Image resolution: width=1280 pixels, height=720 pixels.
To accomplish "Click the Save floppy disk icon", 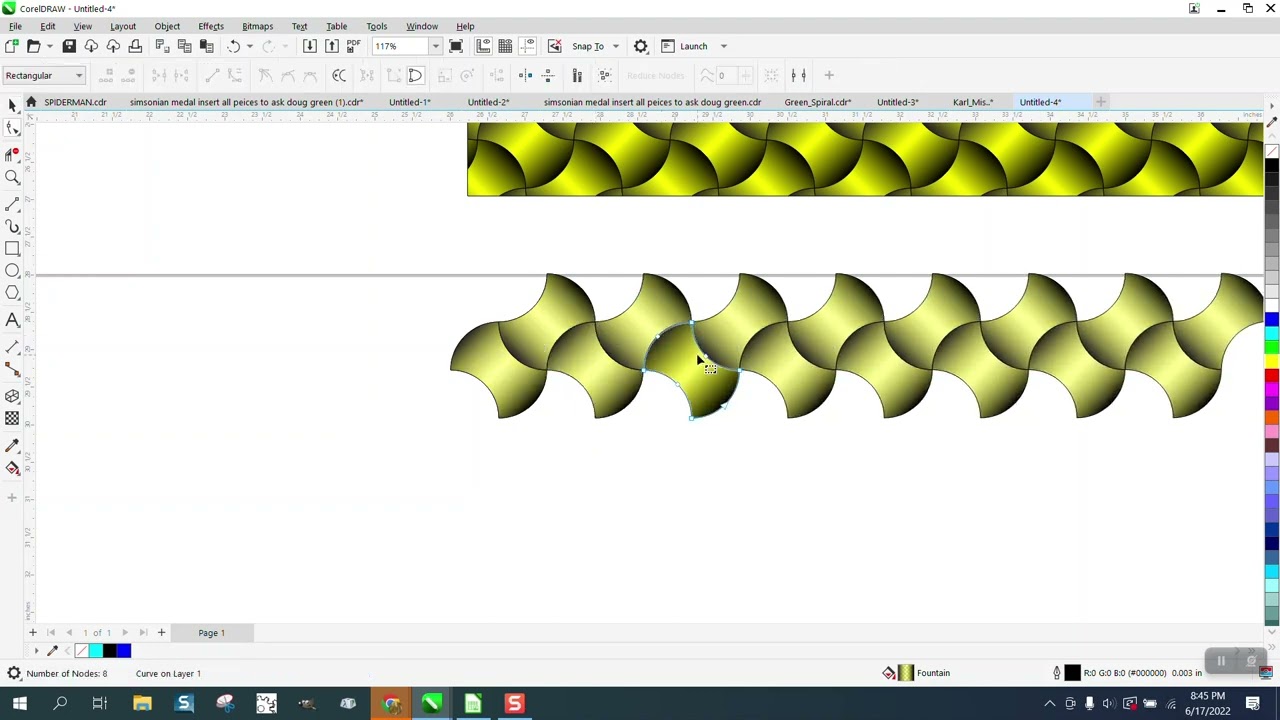I will [69, 46].
